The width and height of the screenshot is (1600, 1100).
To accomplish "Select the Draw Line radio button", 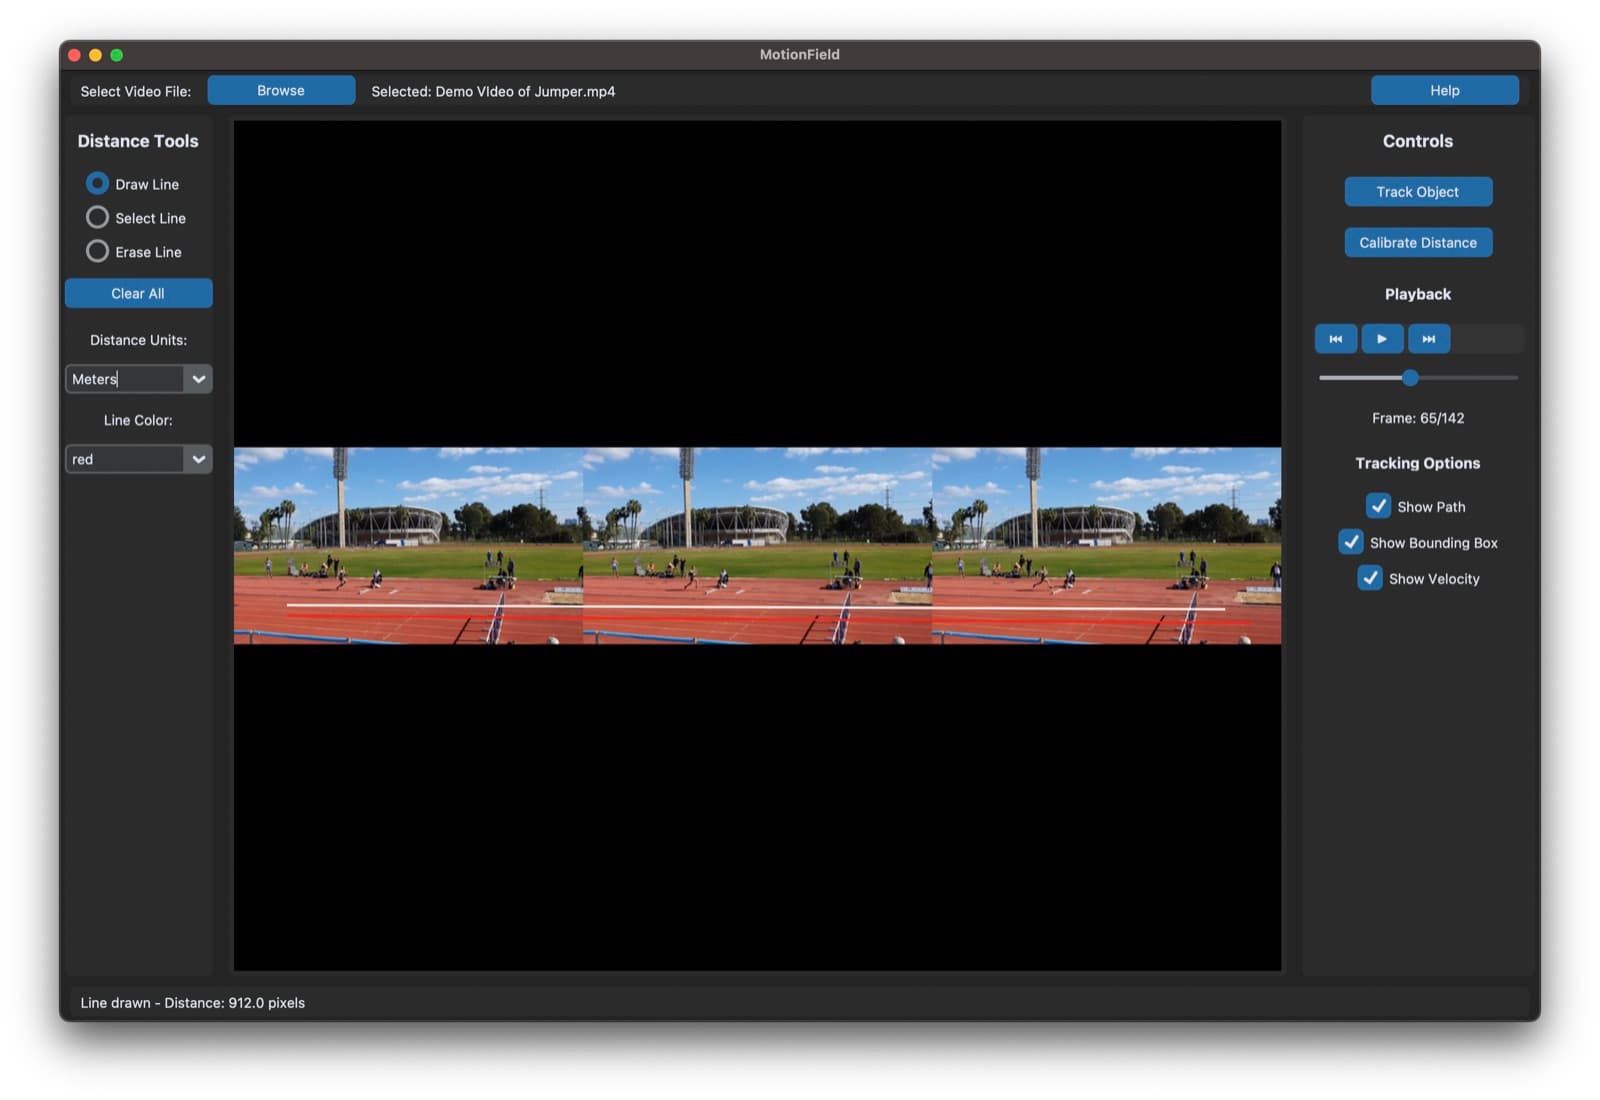I will tap(97, 184).
